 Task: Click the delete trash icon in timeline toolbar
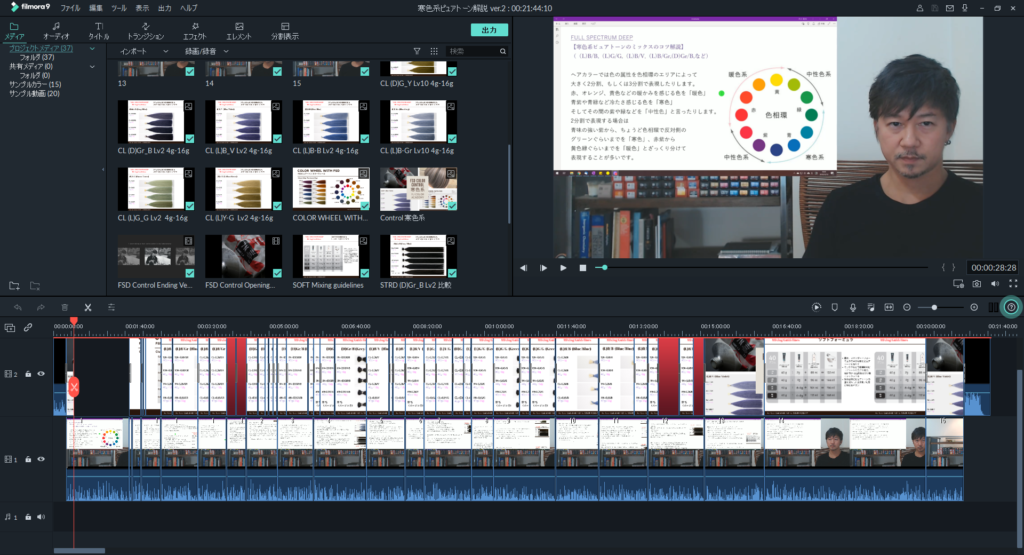65,307
